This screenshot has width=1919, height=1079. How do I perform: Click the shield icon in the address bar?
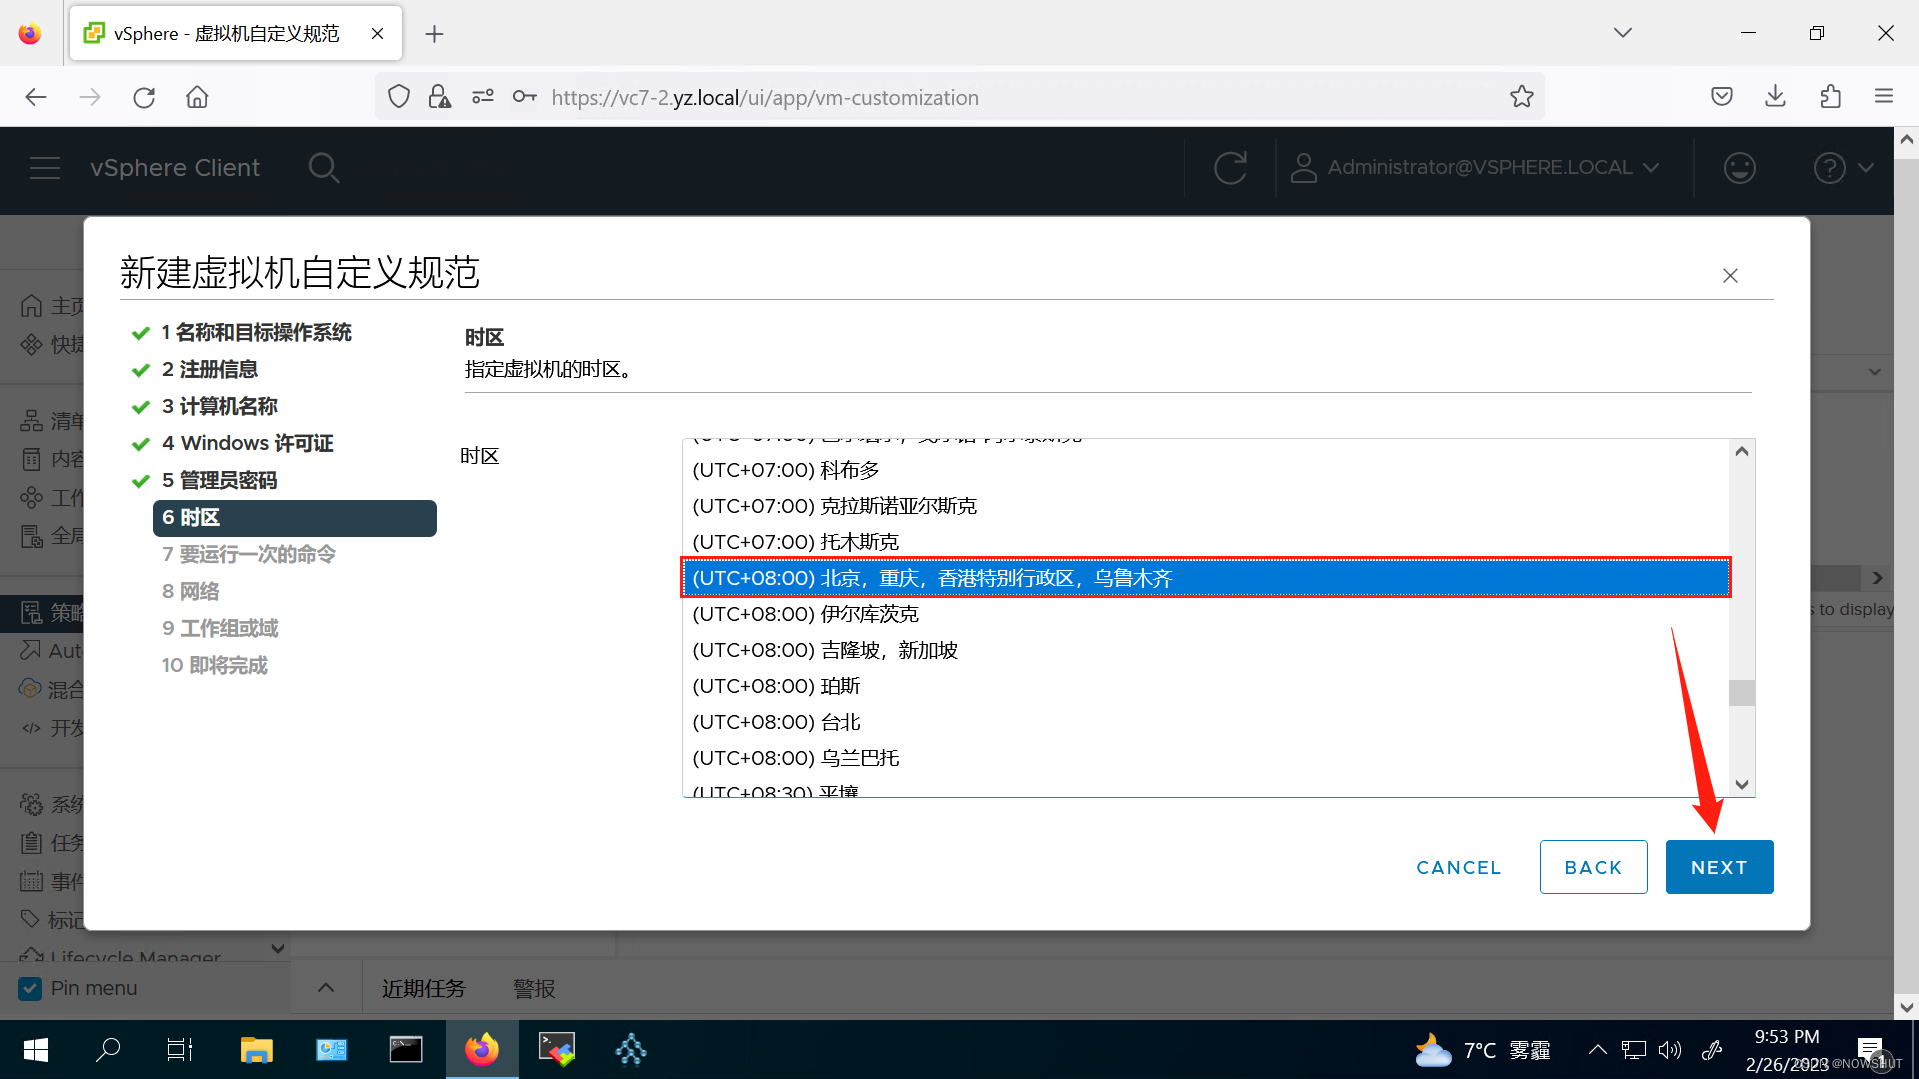(398, 96)
